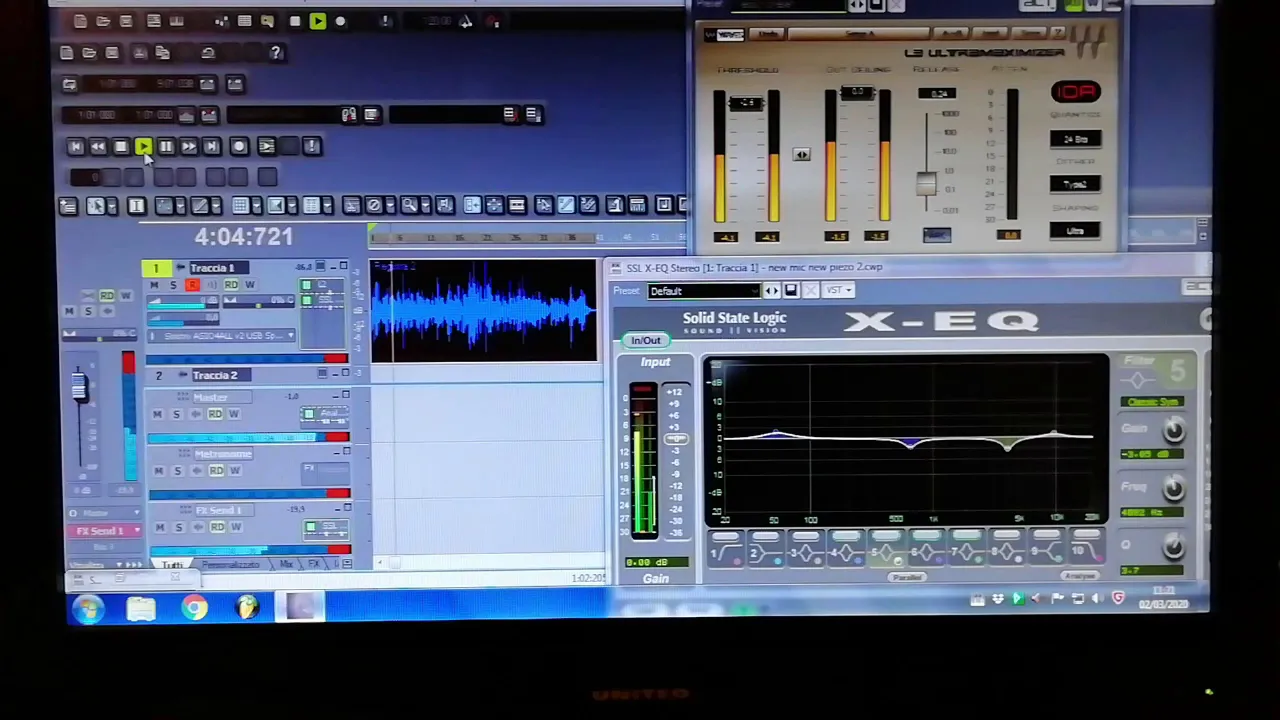Toggle W automation write on Traccia 1

[250, 285]
